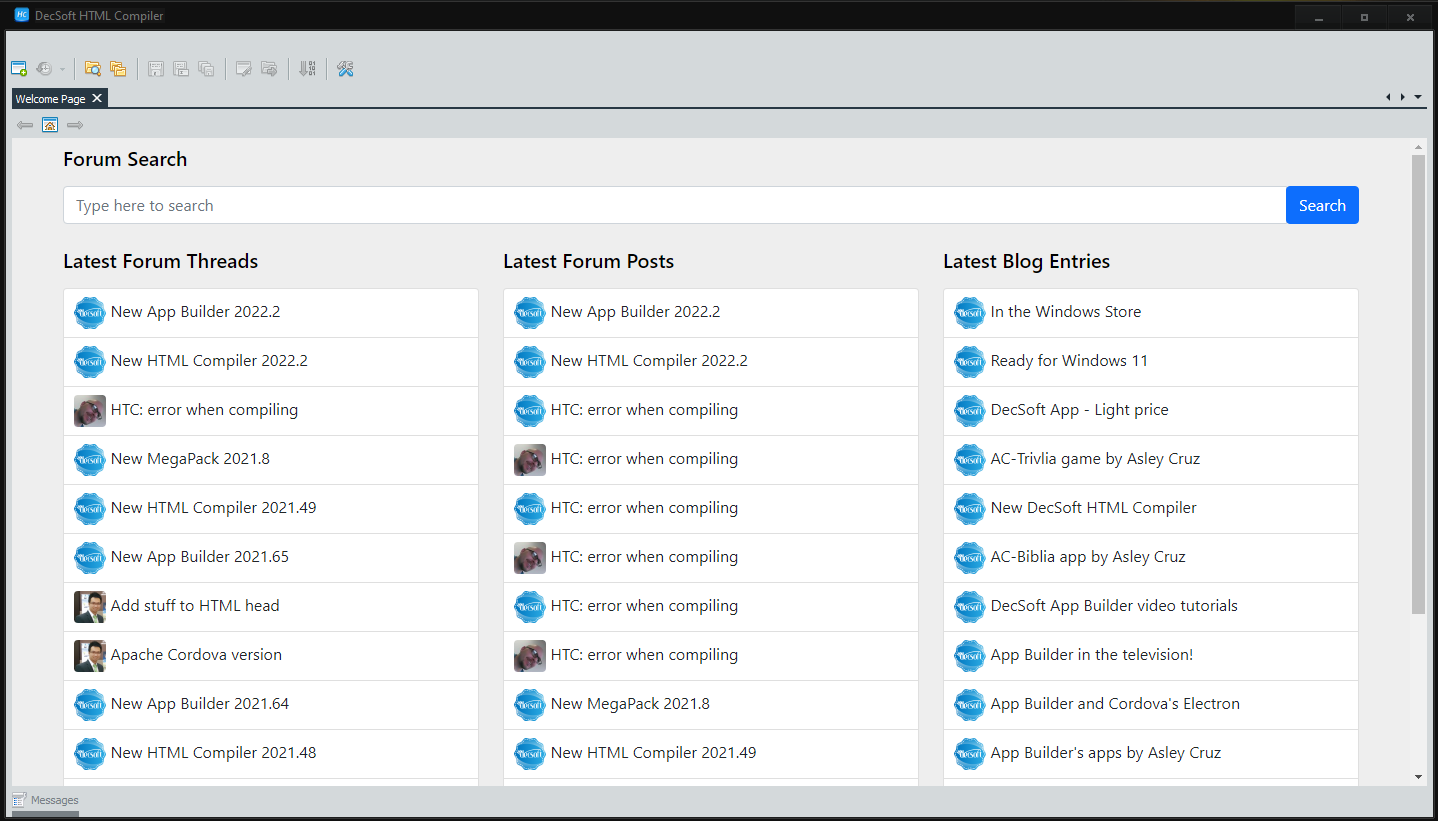Screen dimensions: 1438x821
Task: Open the recent projects clock icon
Action: coord(44,69)
